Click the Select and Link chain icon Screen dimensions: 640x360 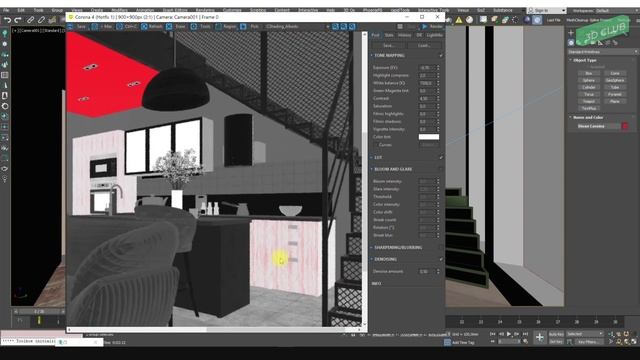(30, 20)
